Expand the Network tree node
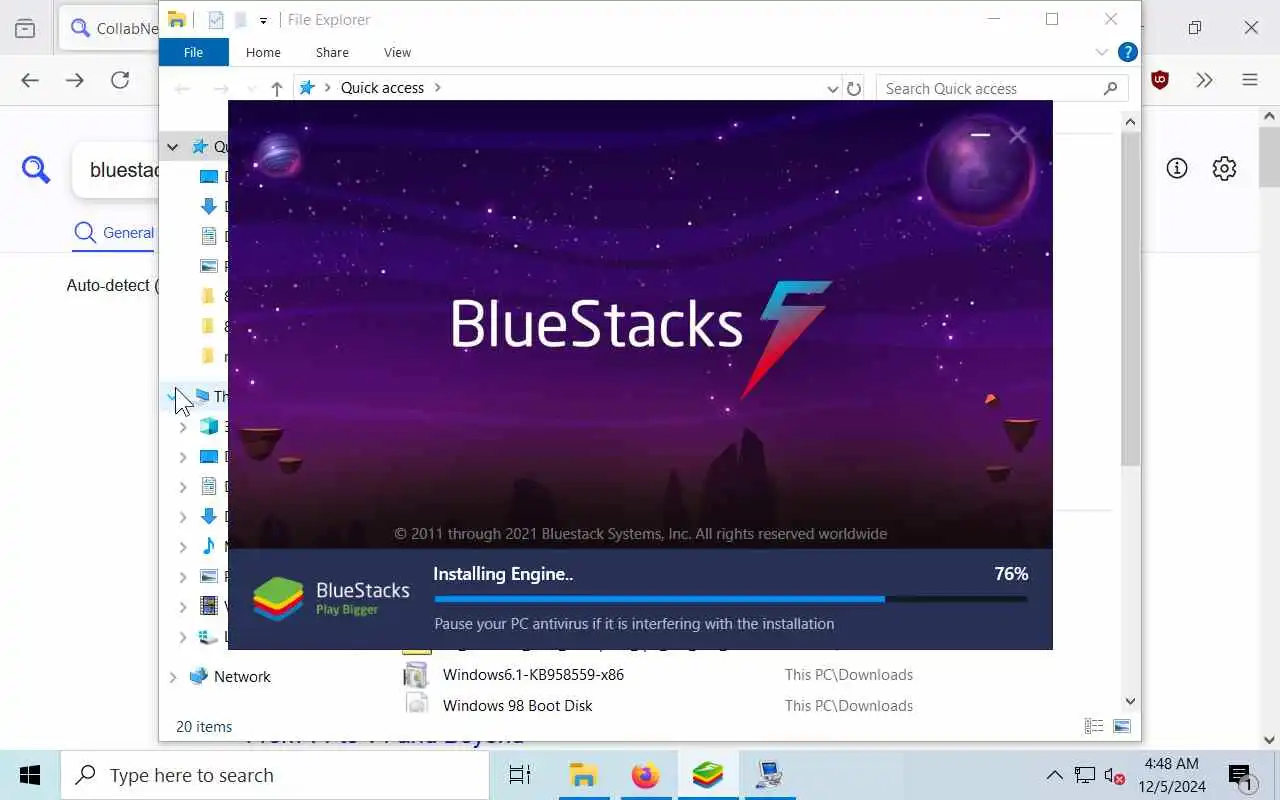The height and width of the screenshot is (800, 1280). pos(172,677)
